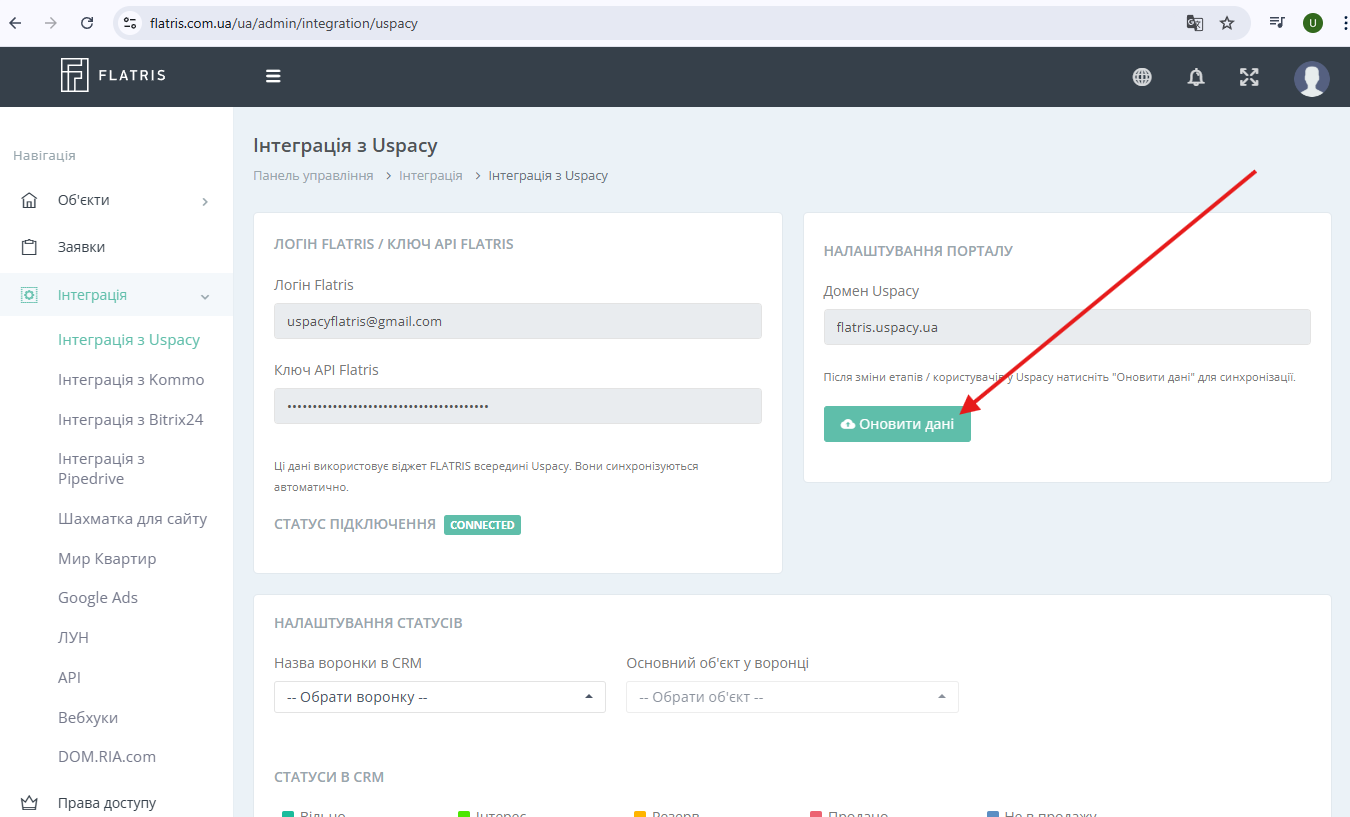Reload the current page

click(x=87, y=23)
